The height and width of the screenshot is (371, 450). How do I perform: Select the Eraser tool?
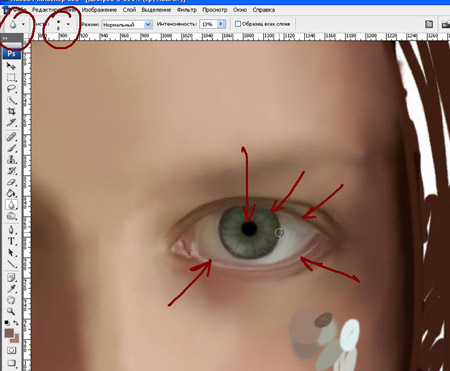11,182
